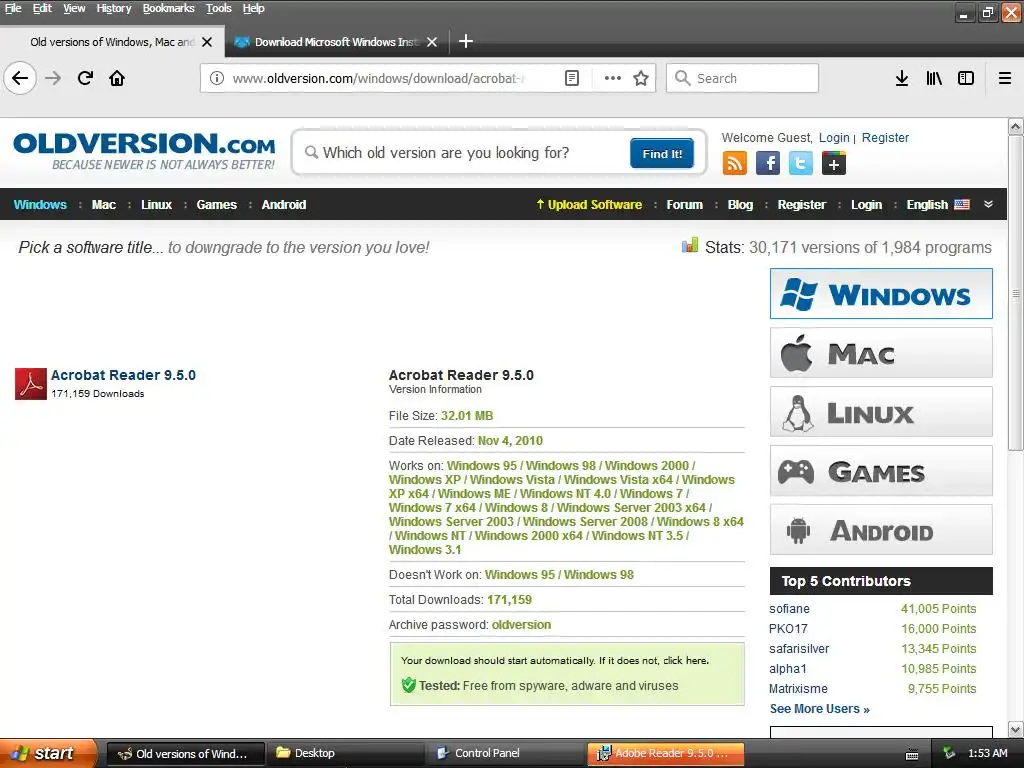Switch to Adobe Reader 9.5.0 taskbar item
1024x768 pixels.
(x=665, y=753)
